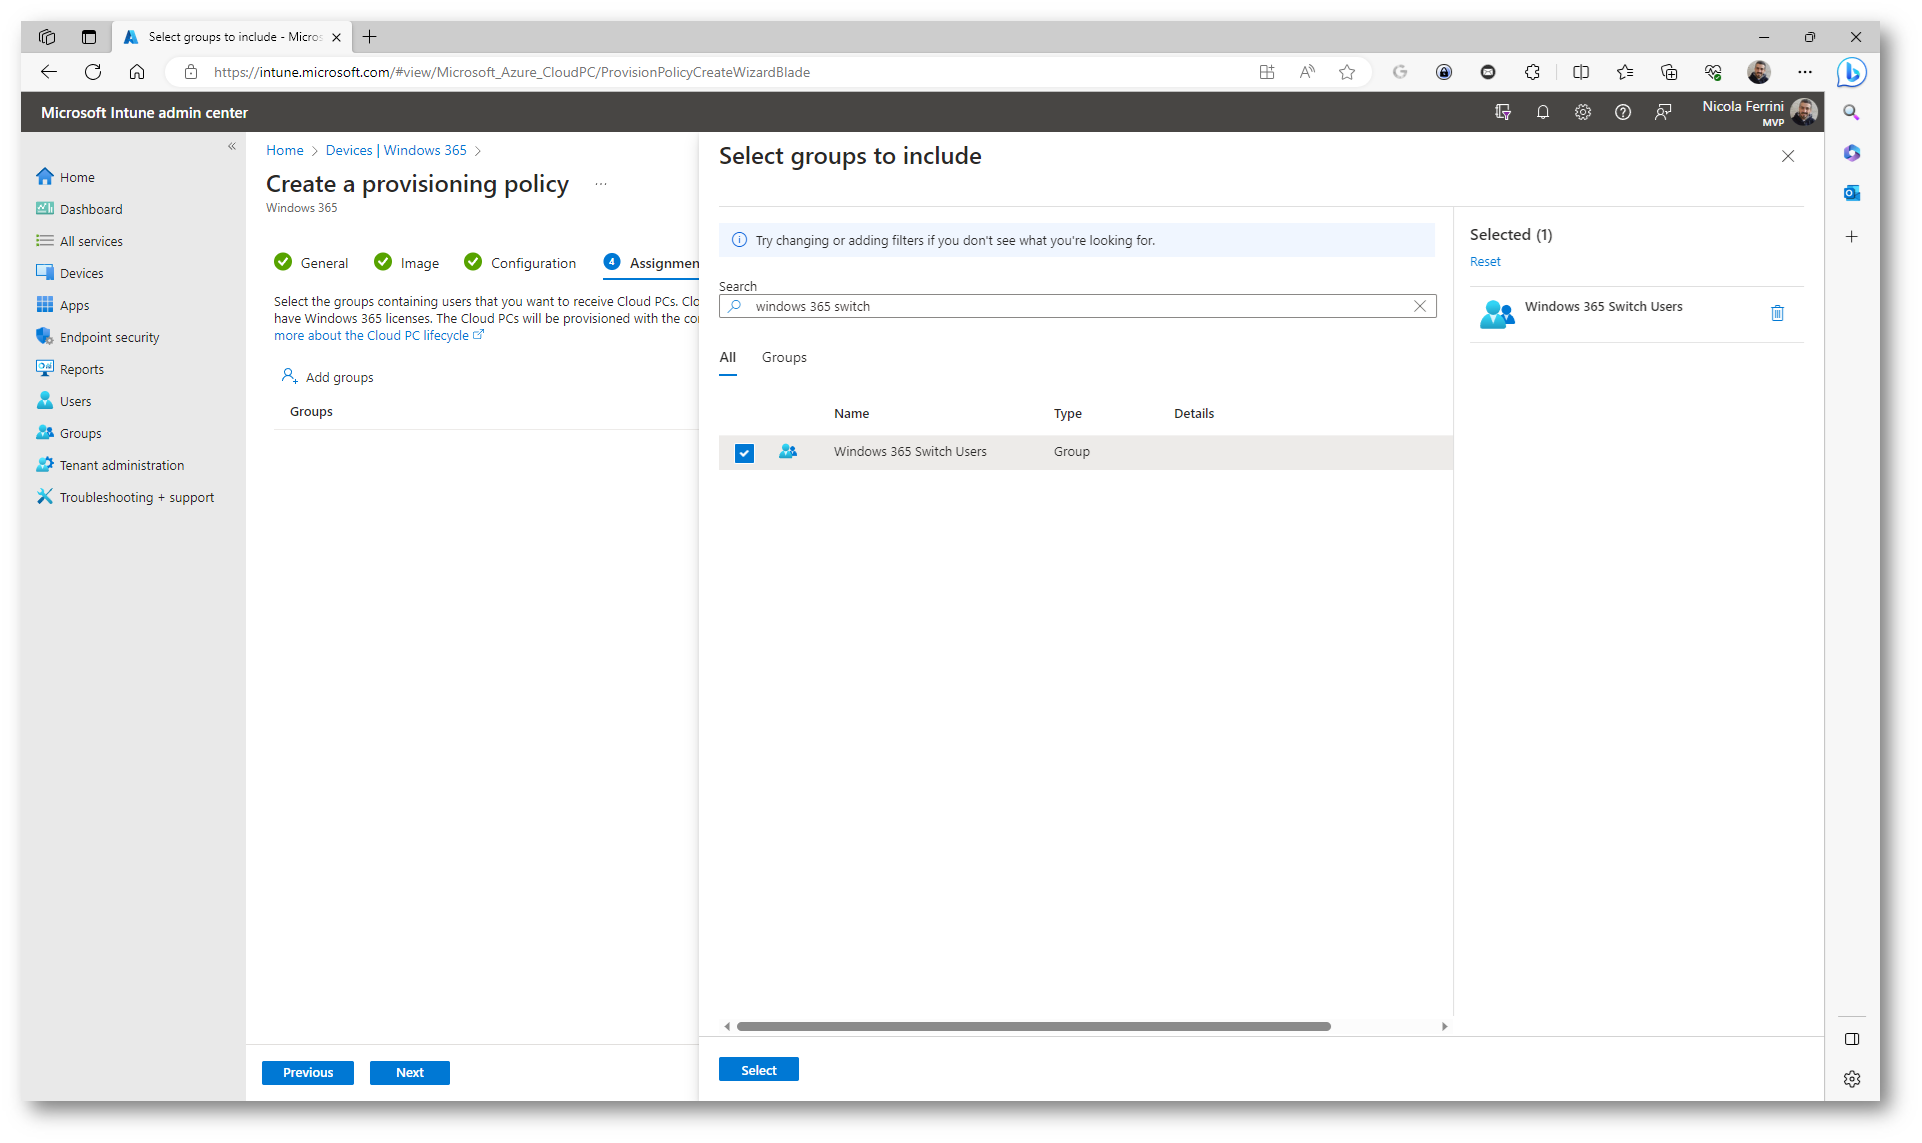1922x1143 pixels.
Task: Switch to the All filter tab
Action: click(728, 357)
